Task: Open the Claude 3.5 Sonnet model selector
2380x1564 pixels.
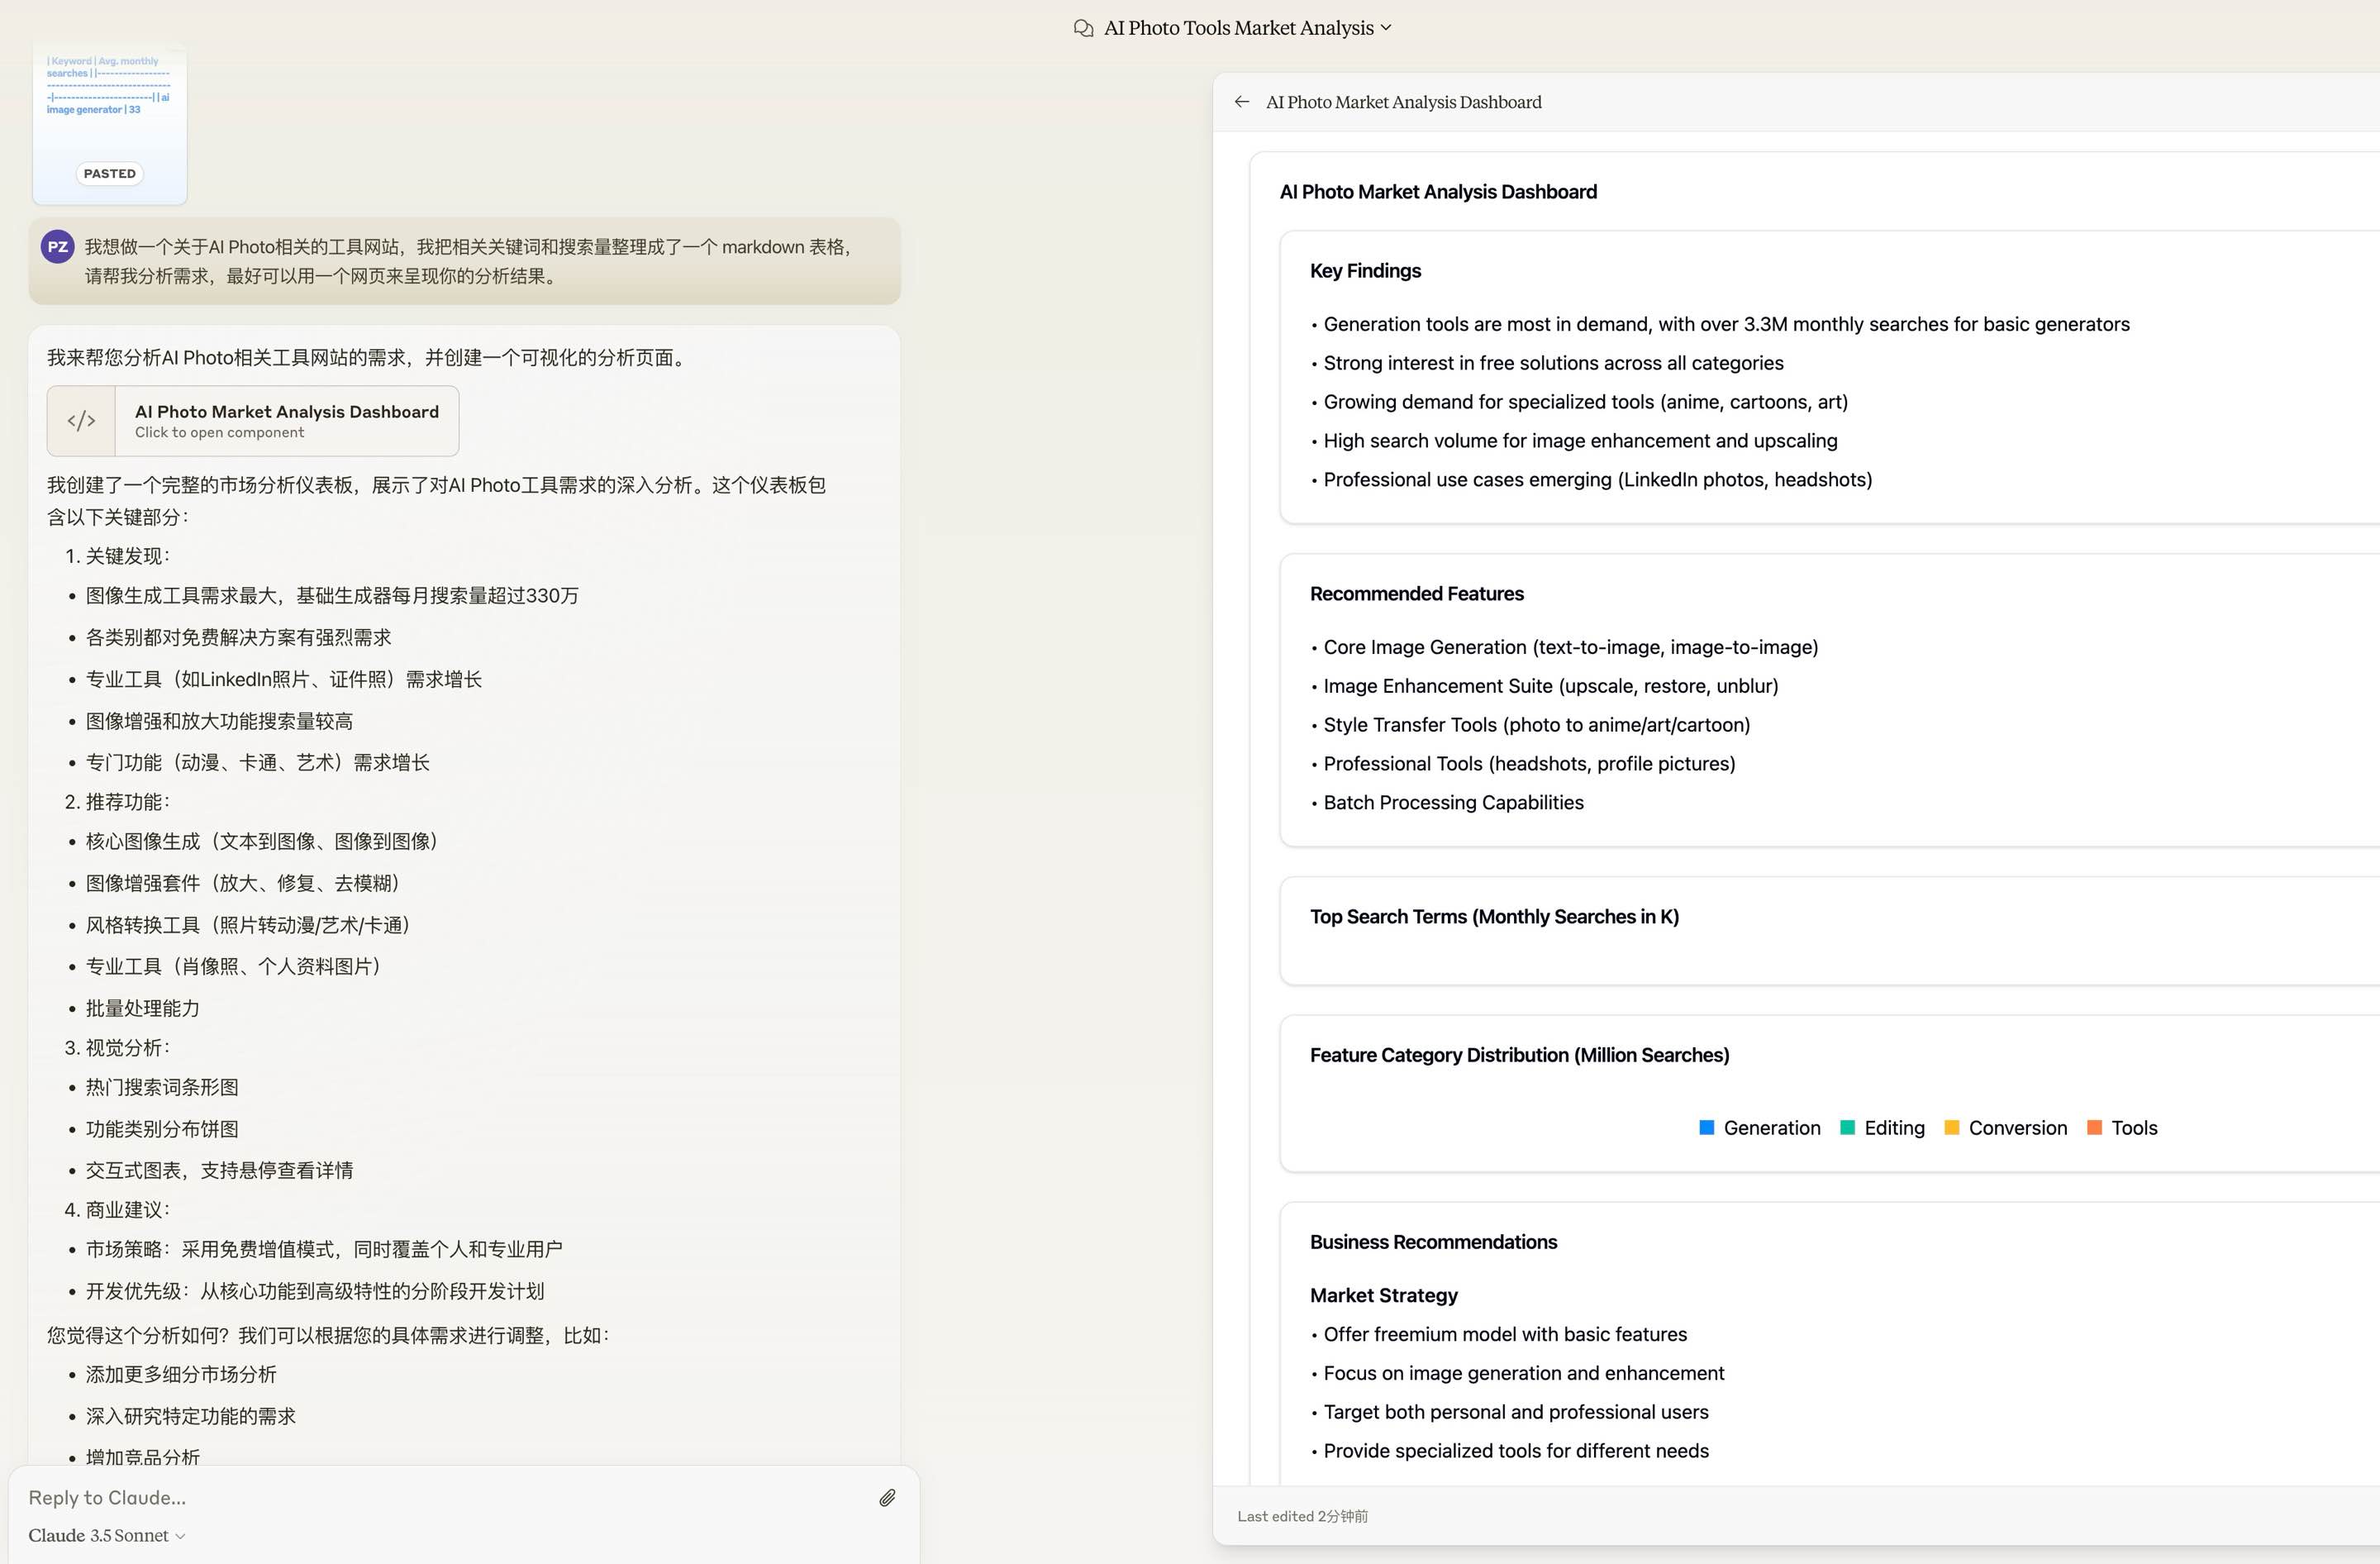Action: [106, 1535]
